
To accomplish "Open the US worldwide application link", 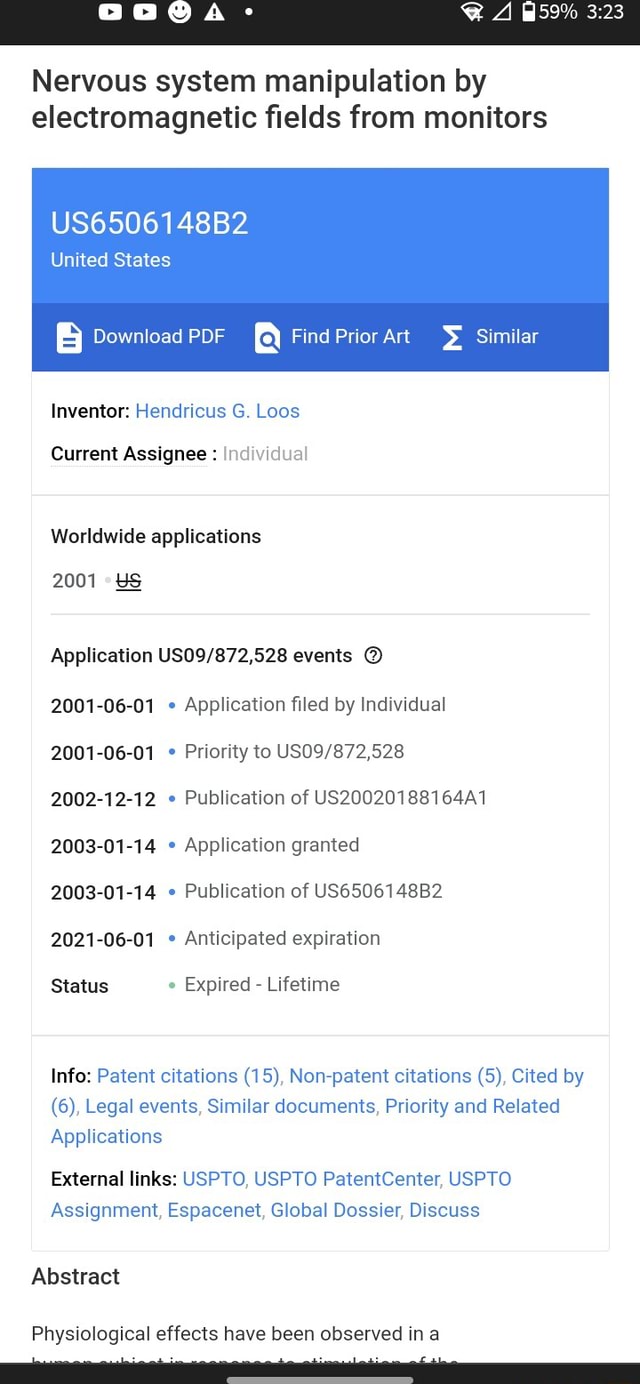I will coord(128,581).
